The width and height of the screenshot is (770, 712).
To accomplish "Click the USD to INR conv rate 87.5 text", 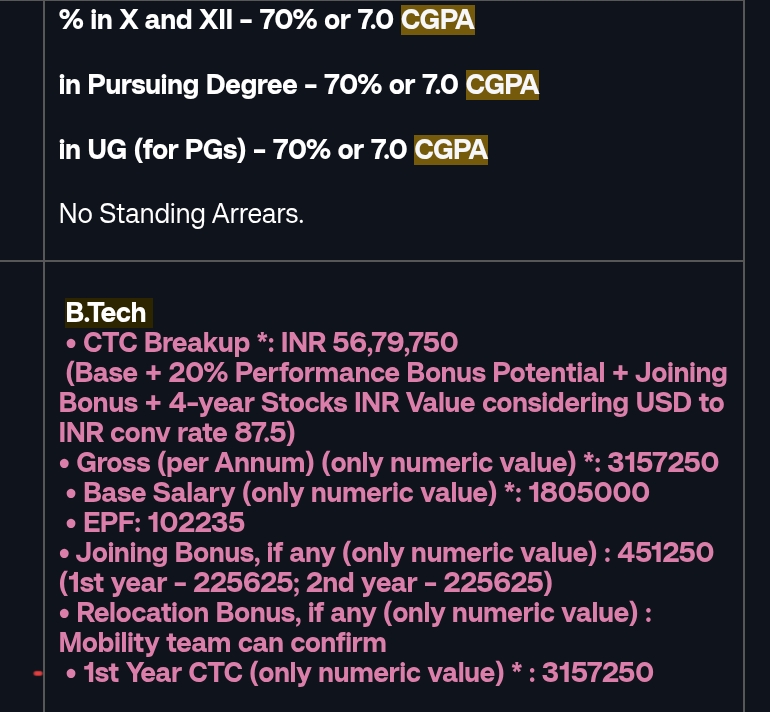I will click(x=391, y=417).
